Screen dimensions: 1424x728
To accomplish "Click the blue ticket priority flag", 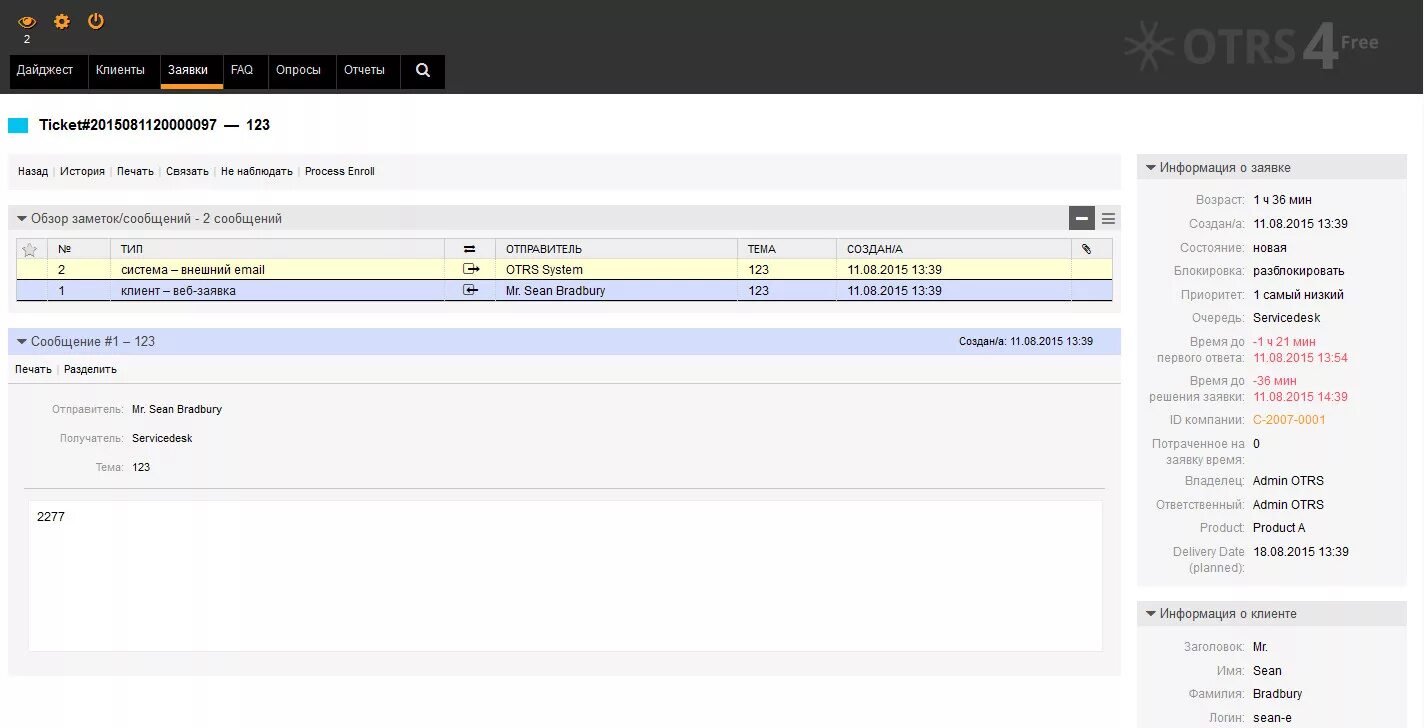I will tap(18, 125).
